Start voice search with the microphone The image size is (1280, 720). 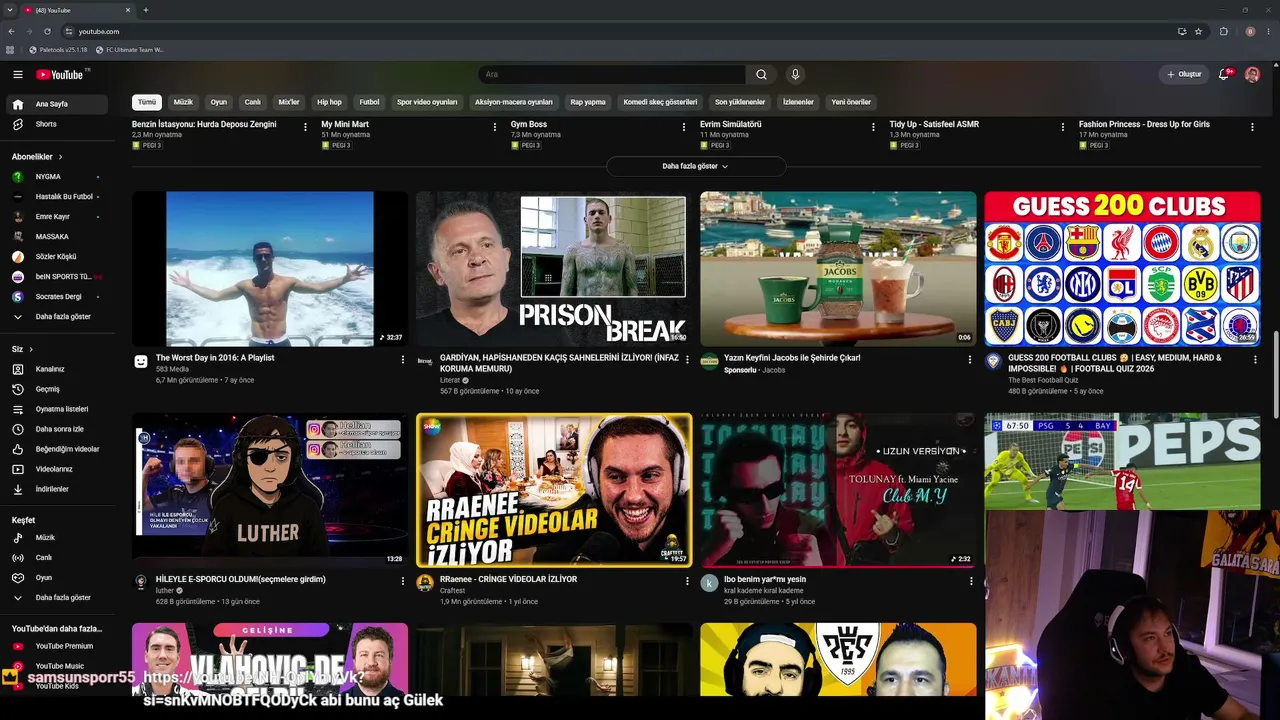(x=795, y=75)
